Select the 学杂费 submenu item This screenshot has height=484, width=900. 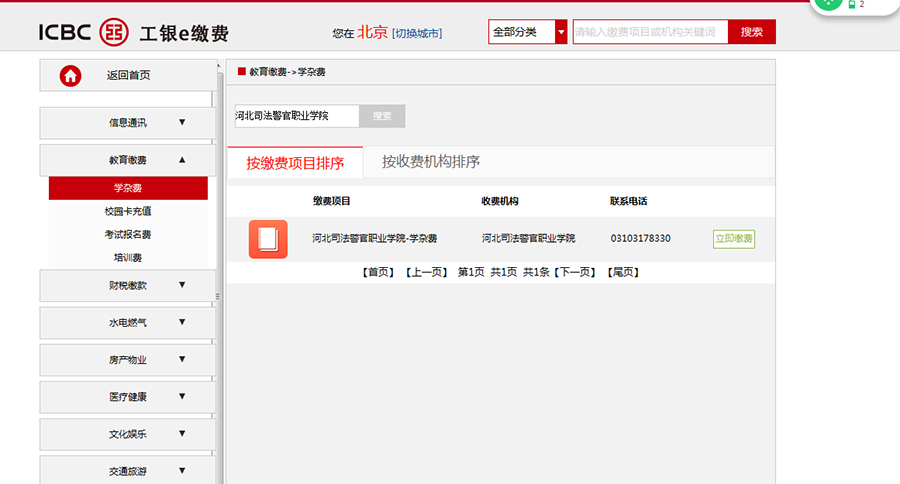click(128, 188)
